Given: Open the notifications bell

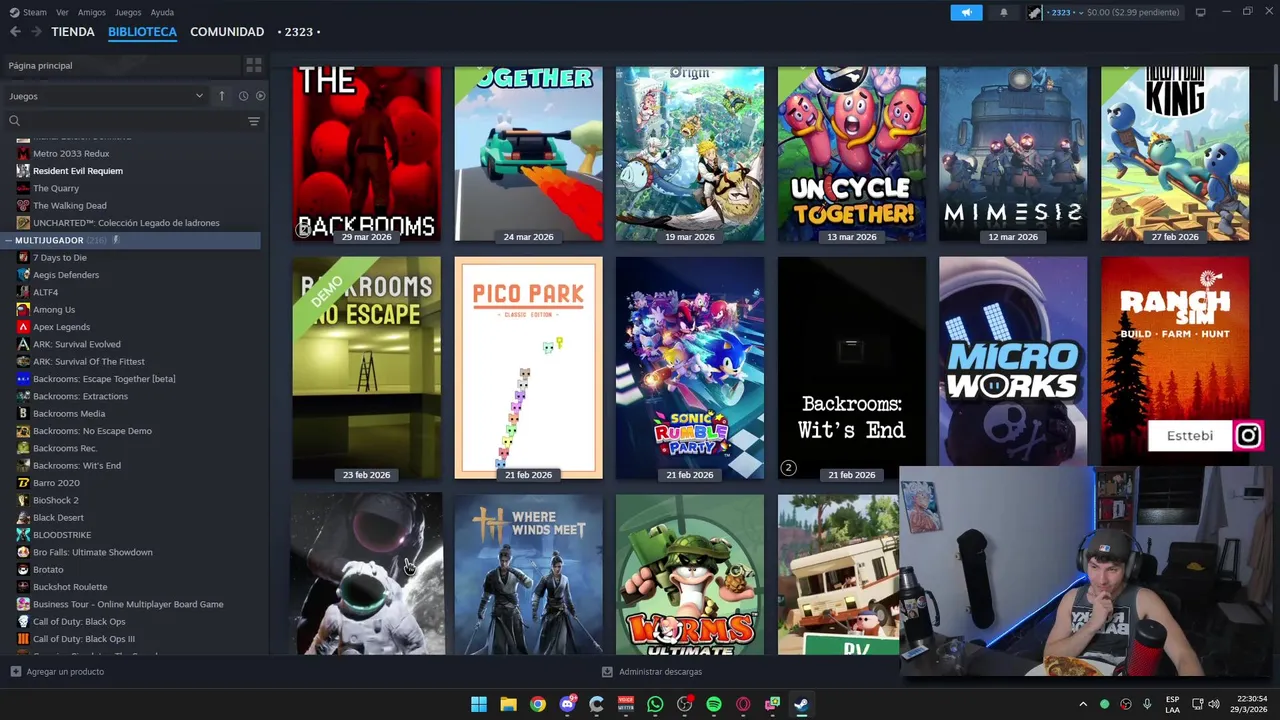Looking at the screenshot, I should tap(1004, 12).
